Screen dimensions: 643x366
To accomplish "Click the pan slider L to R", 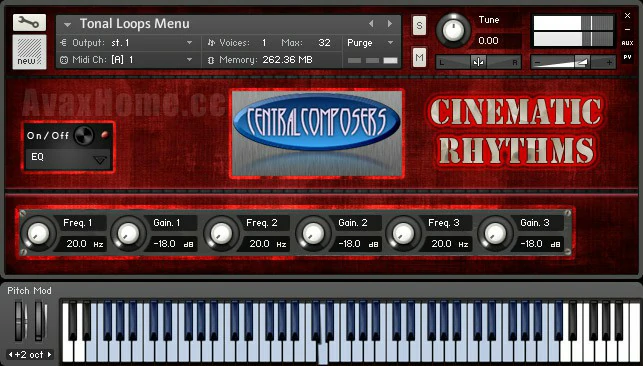I will click(x=478, y=63).
